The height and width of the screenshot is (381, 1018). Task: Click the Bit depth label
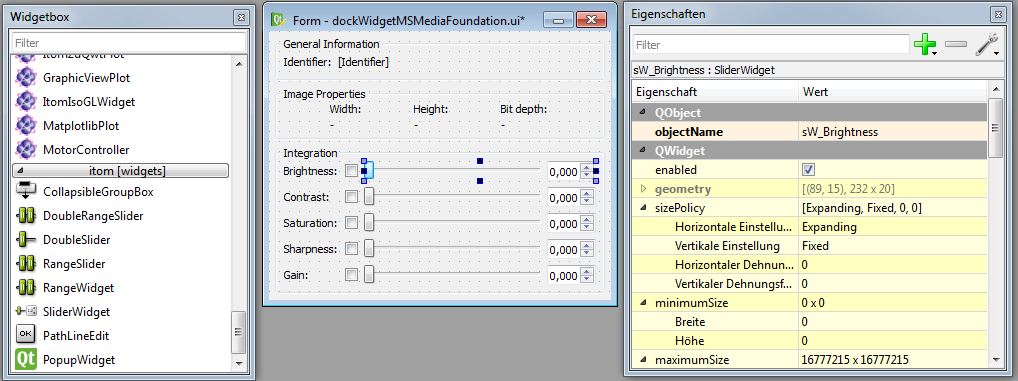[523, 109]
